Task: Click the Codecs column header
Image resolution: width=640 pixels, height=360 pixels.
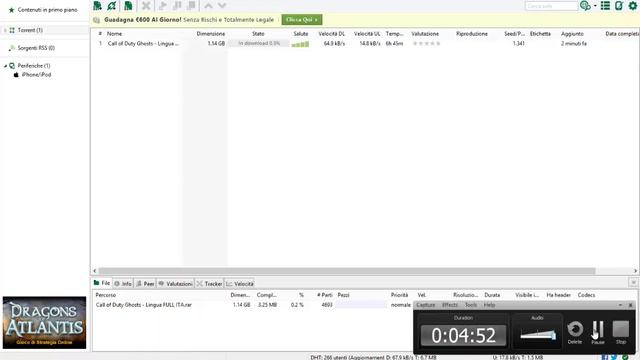Action: pyautogui.click(x=586, y=295)
